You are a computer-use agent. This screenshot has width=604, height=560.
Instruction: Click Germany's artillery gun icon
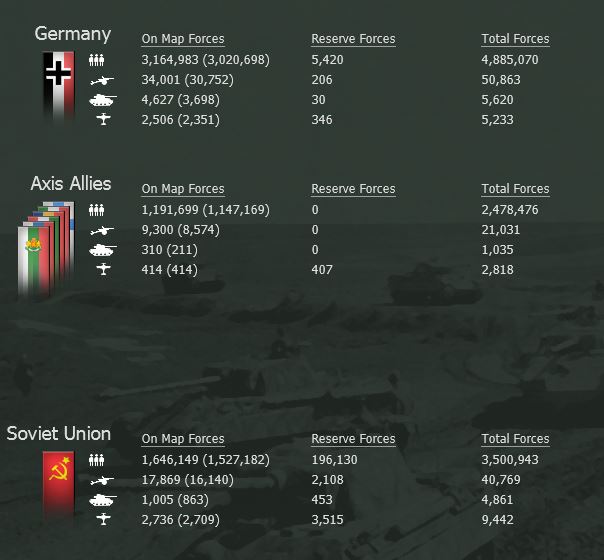(x=102, y=80)
